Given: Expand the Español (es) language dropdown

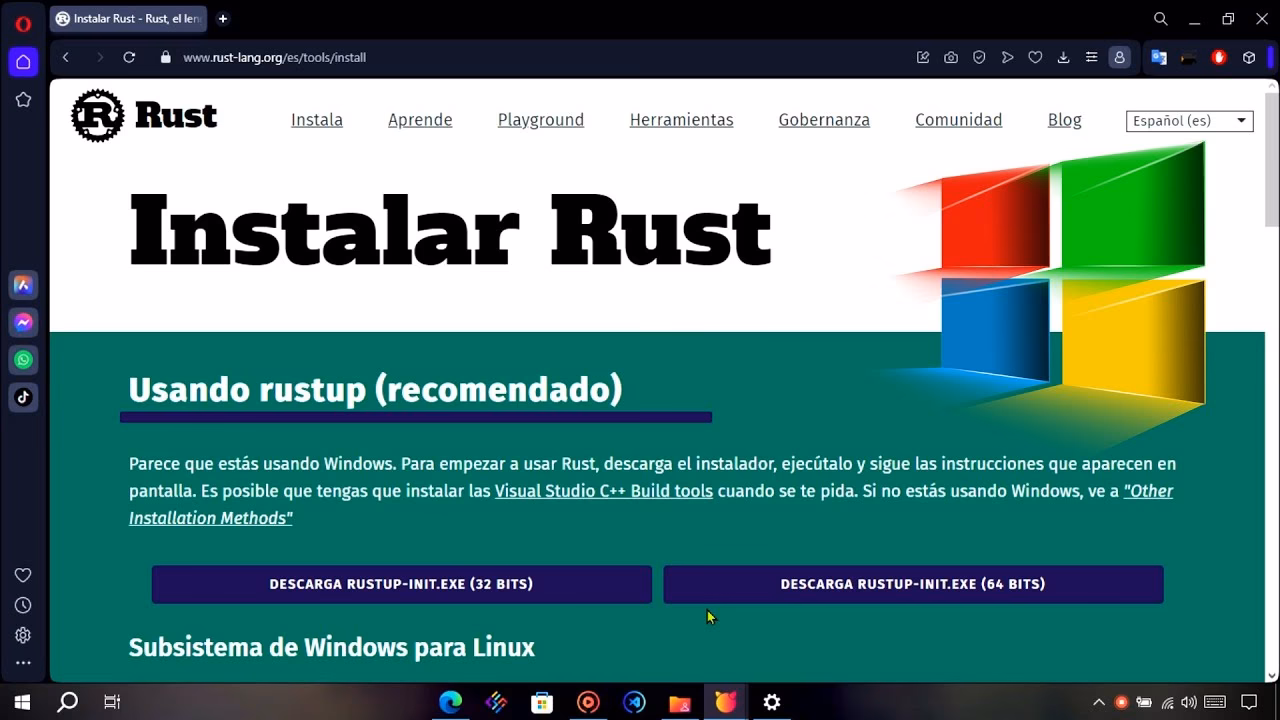Looking at the screenshot, I should point(1189,121).
